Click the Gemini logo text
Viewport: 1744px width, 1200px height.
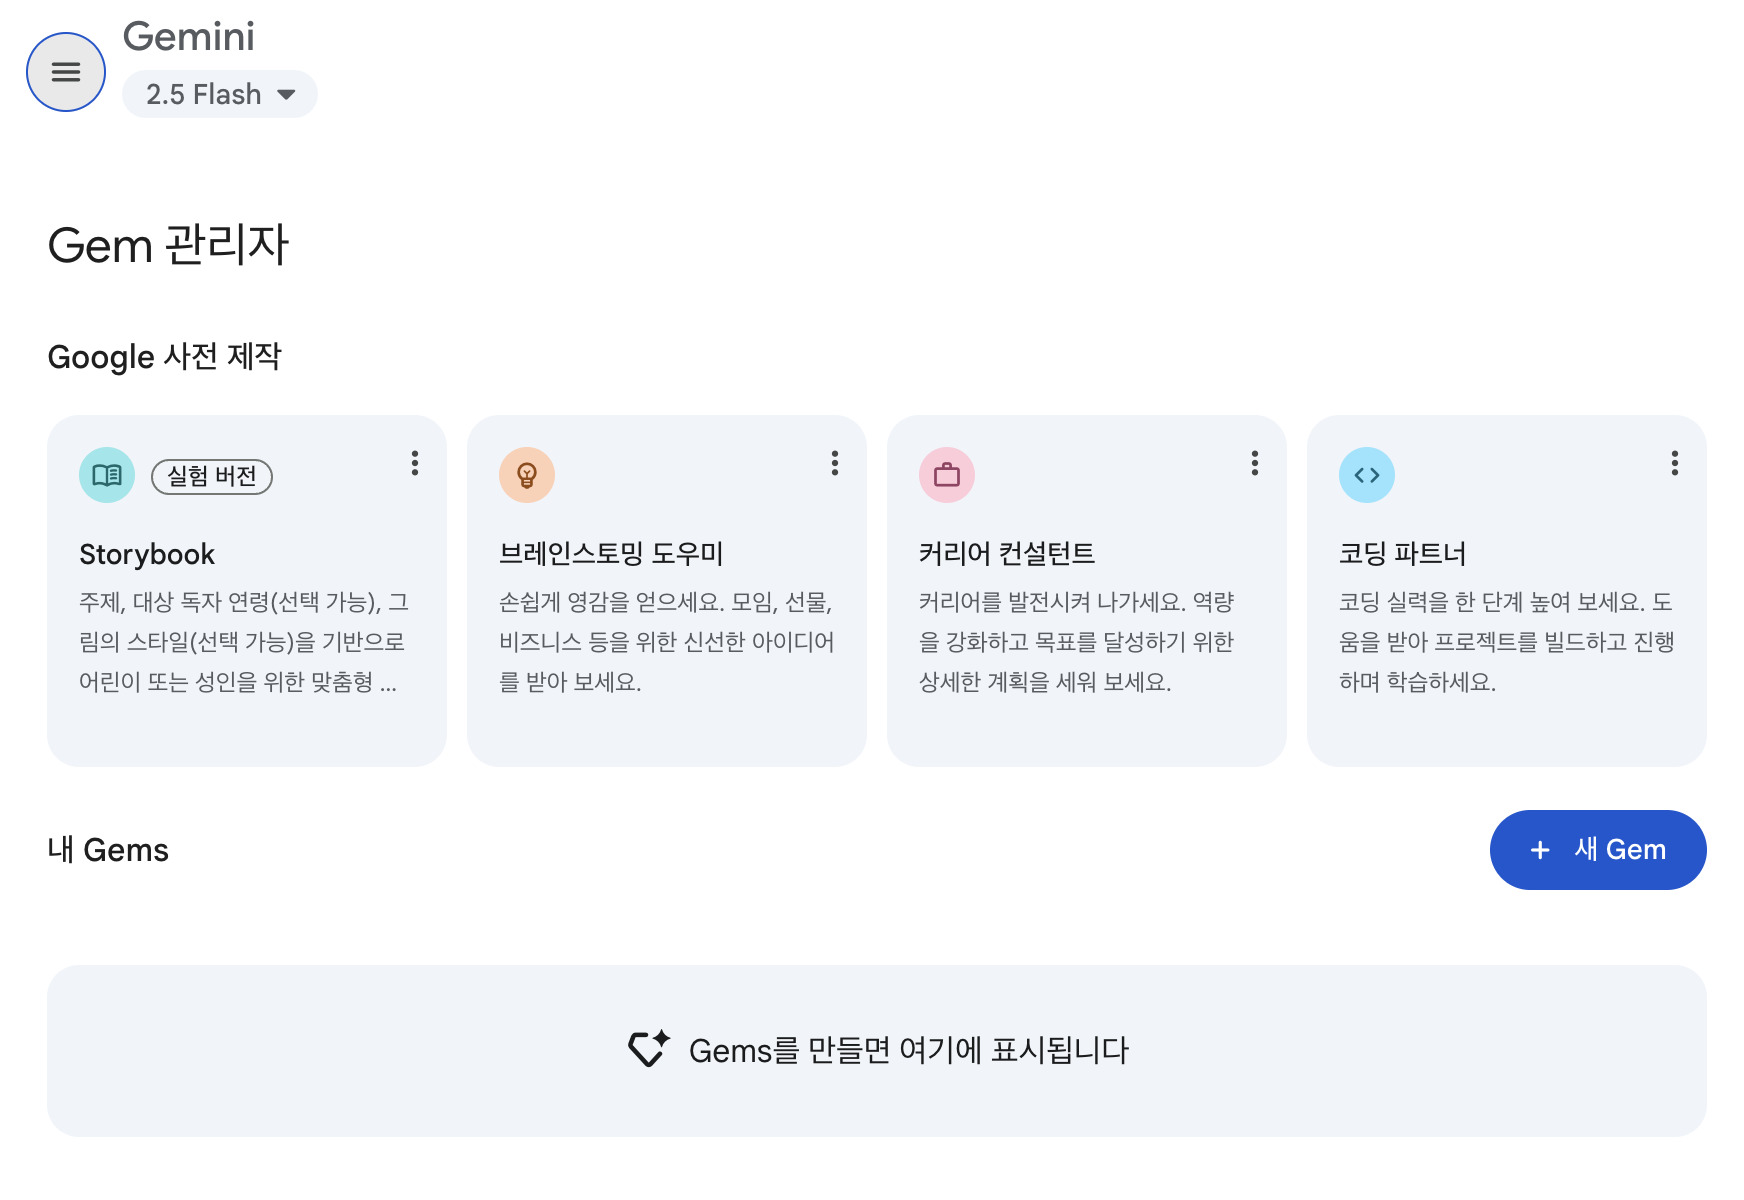(x=188, y=36)
